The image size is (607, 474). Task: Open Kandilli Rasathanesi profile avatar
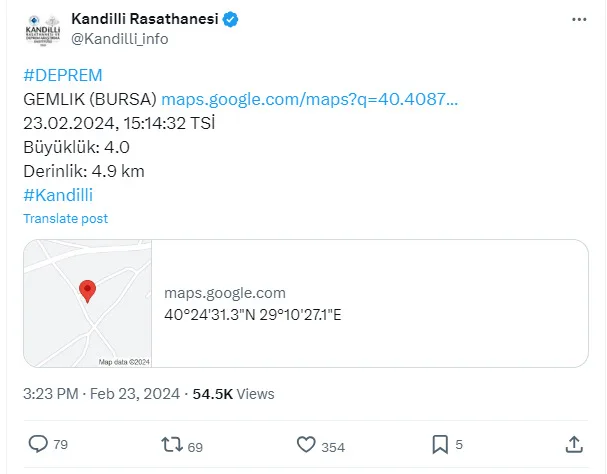click(43, 30)
